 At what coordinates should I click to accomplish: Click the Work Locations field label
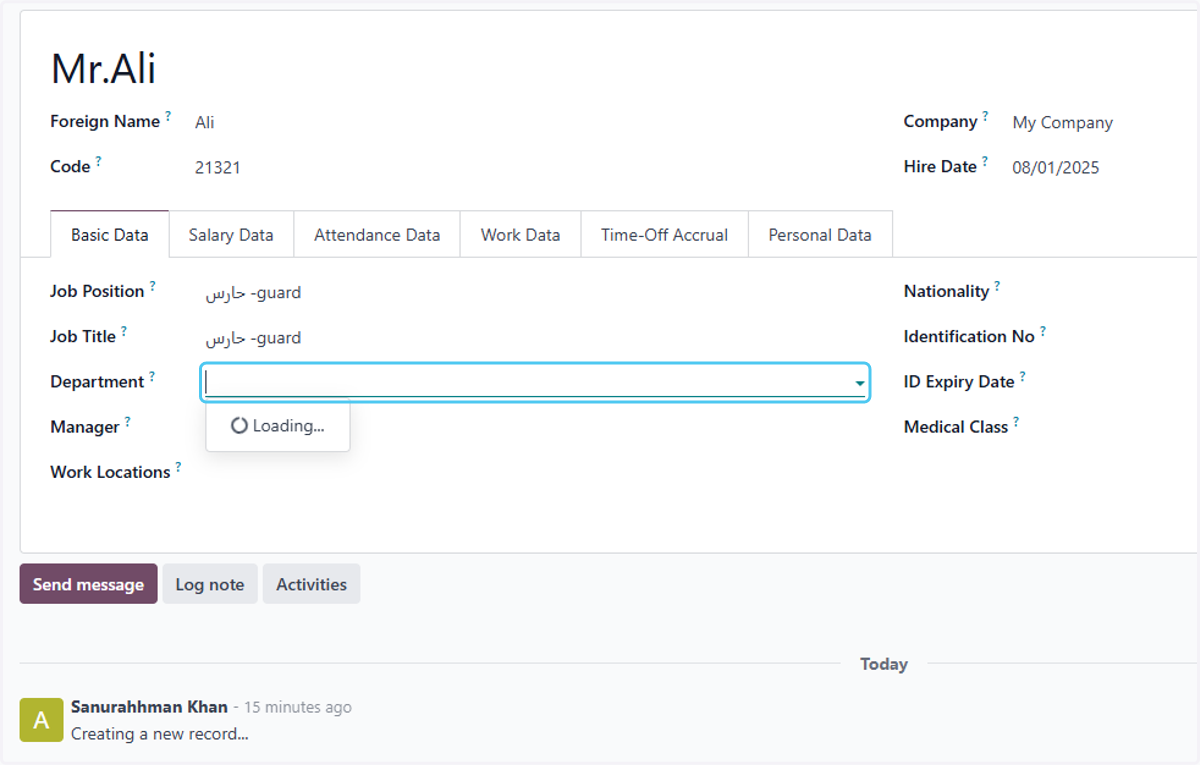[110, 472]
